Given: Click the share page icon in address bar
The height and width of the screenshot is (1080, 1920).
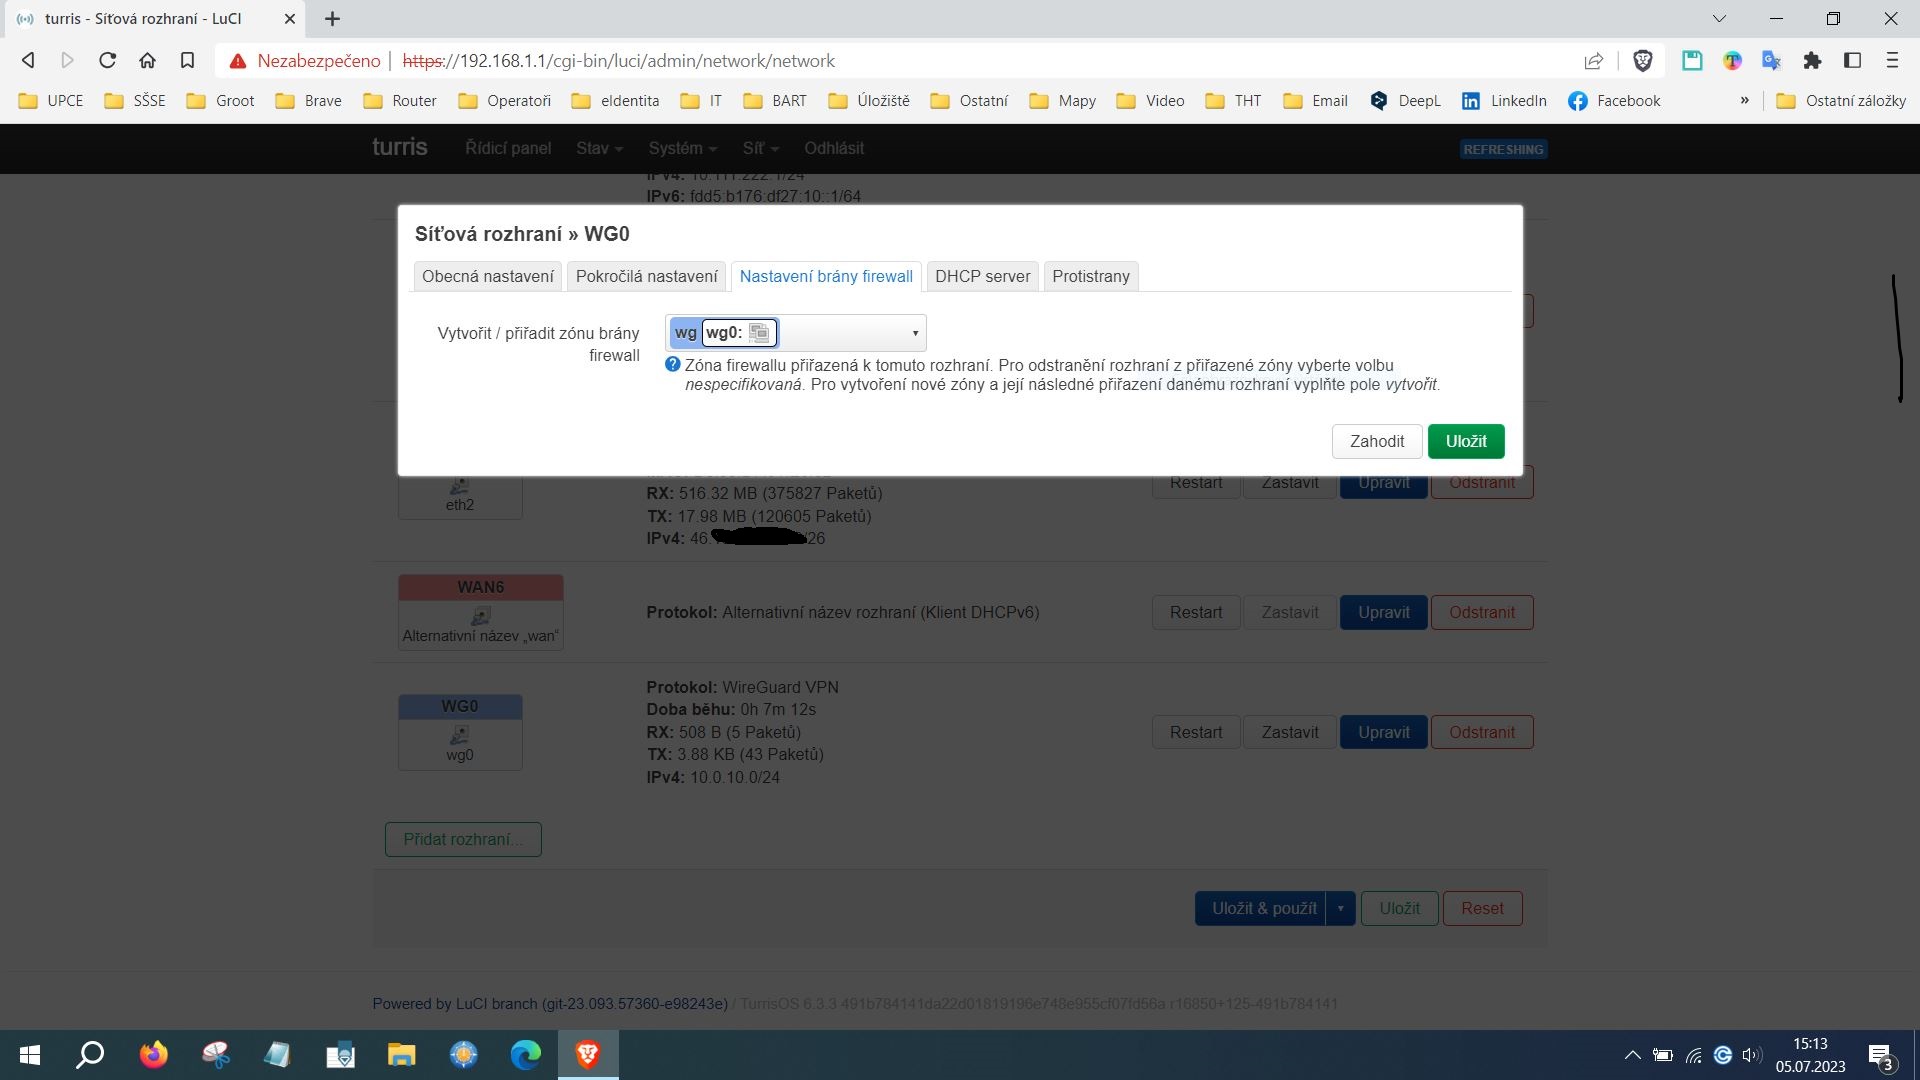Looking at the screenshot, I should pos(1593,61).
